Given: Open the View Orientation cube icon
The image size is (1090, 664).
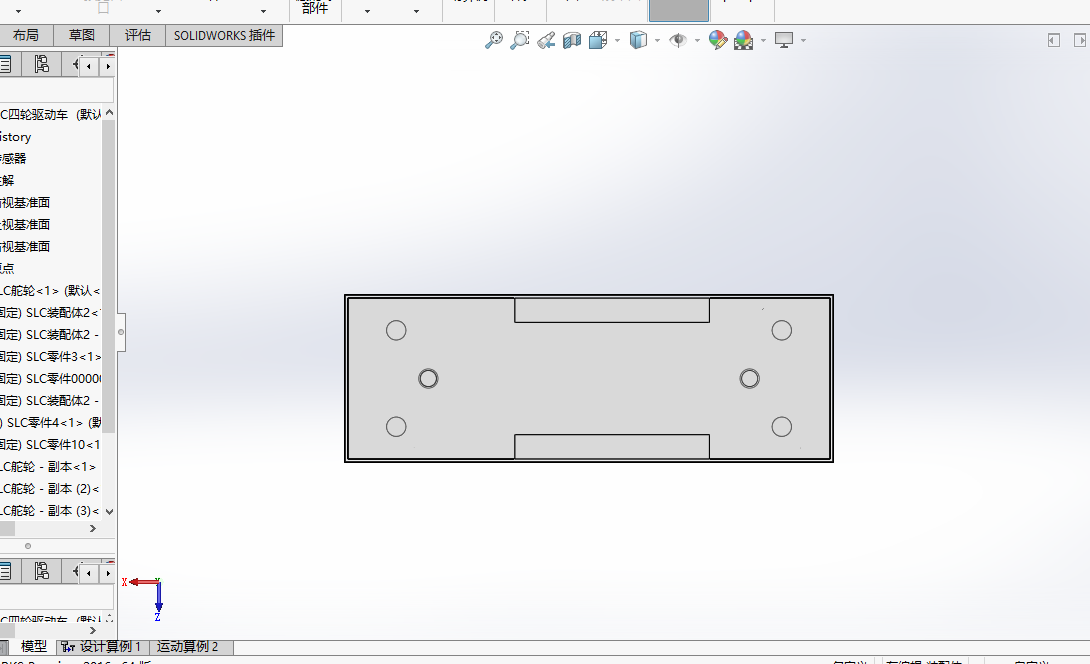Looking at the screenshot, I should pyautogui.click(x=598, y=40).
